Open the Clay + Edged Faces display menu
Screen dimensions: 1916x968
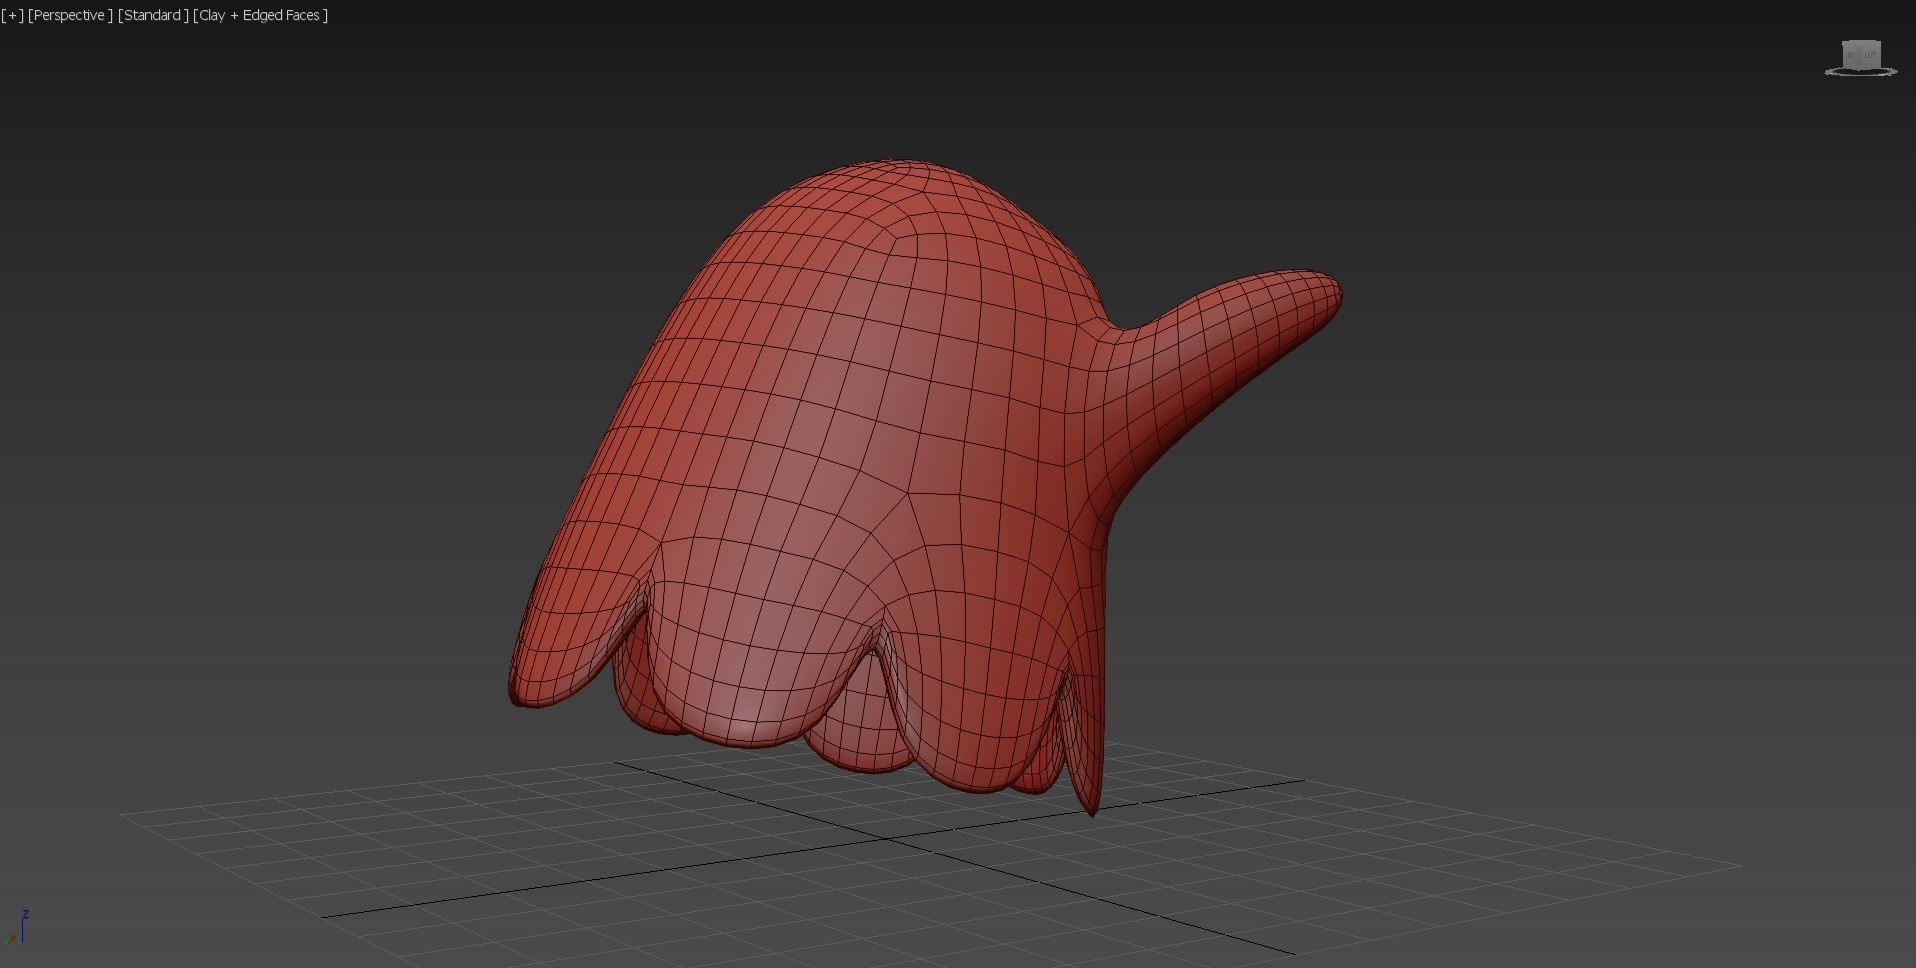[x=261, y=15]
